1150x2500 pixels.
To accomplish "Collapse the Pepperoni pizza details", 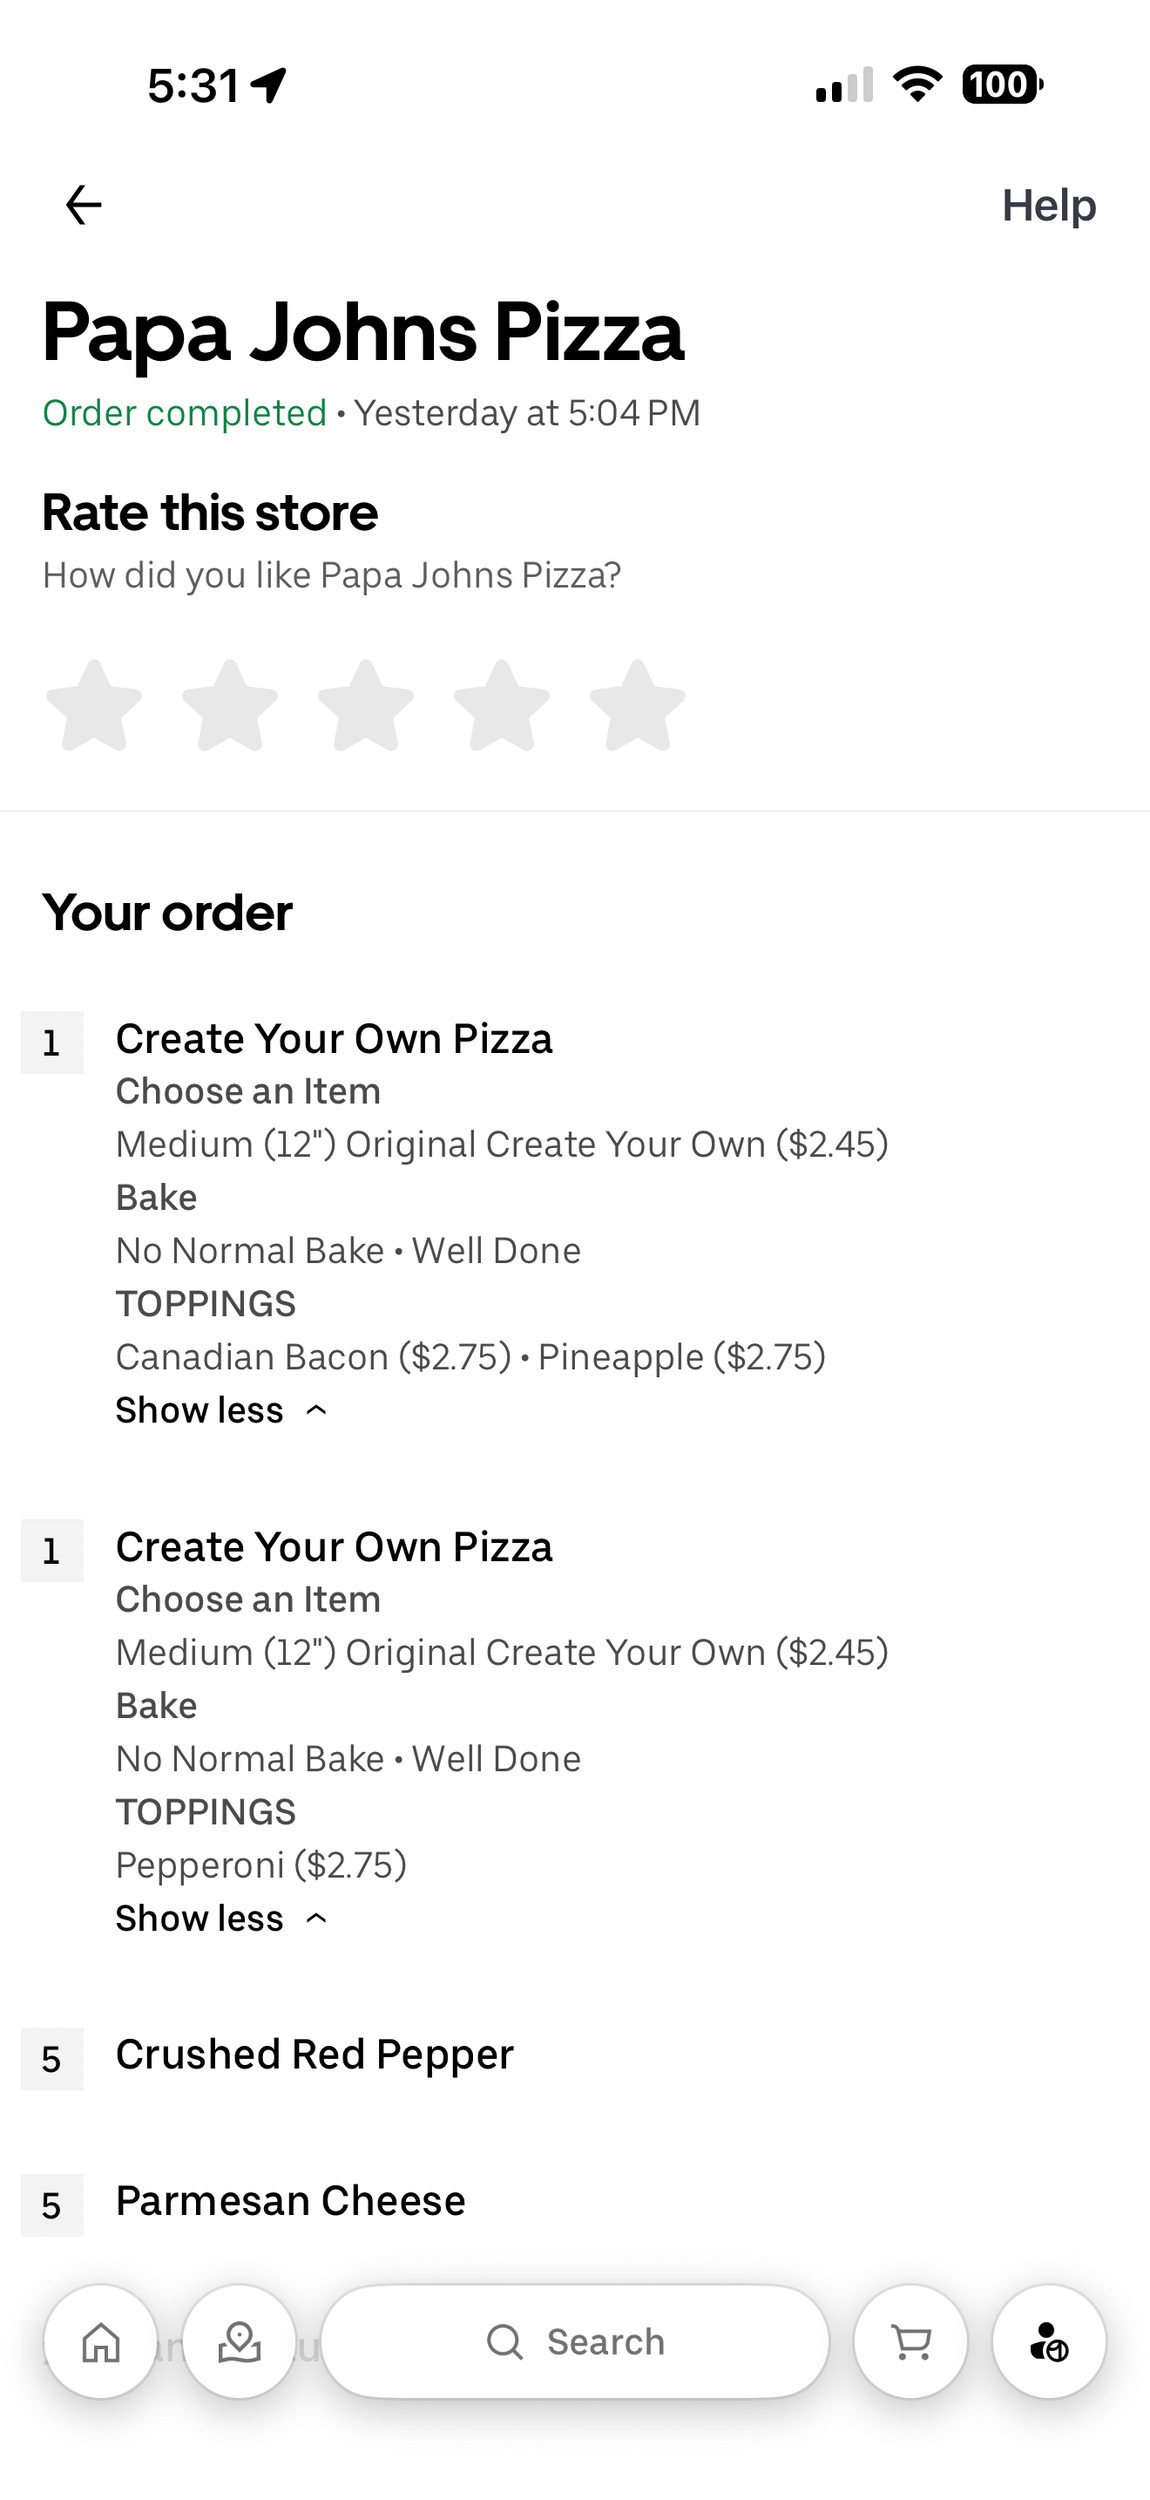I will point(221,1918).
